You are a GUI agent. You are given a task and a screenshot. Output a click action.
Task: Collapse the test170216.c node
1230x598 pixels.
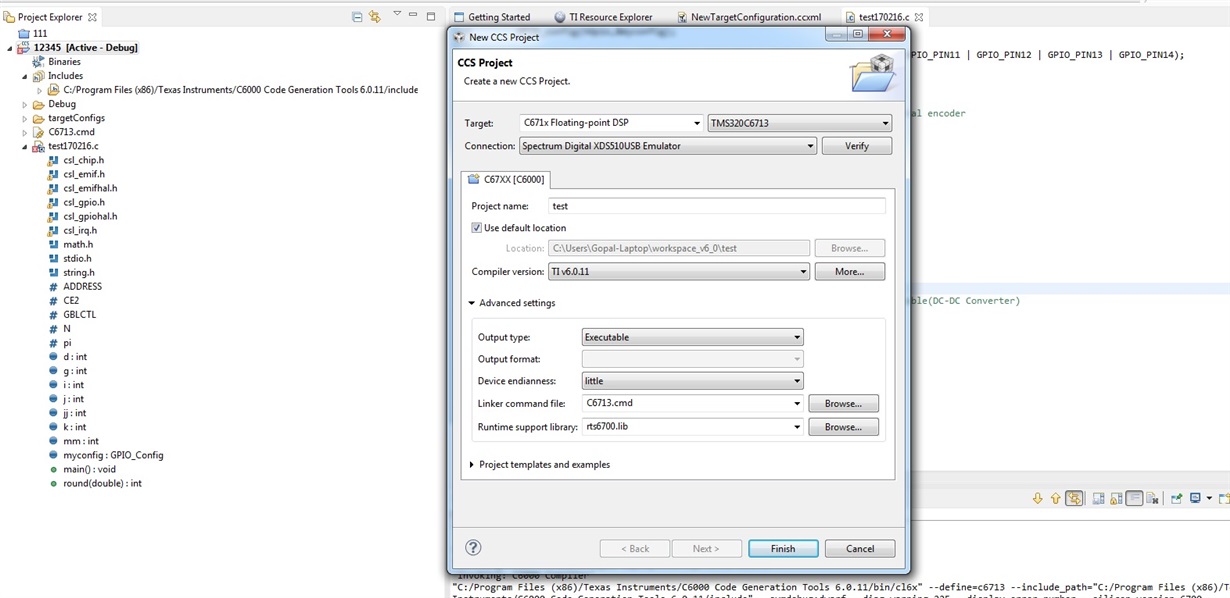coord(25,146)
